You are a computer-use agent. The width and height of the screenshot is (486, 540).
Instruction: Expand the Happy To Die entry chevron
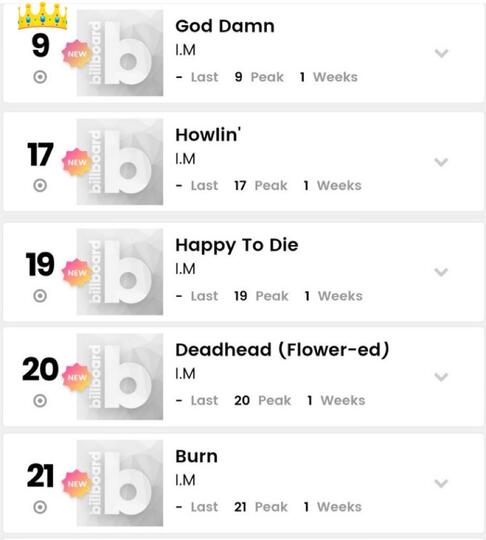tap(441, 272)
